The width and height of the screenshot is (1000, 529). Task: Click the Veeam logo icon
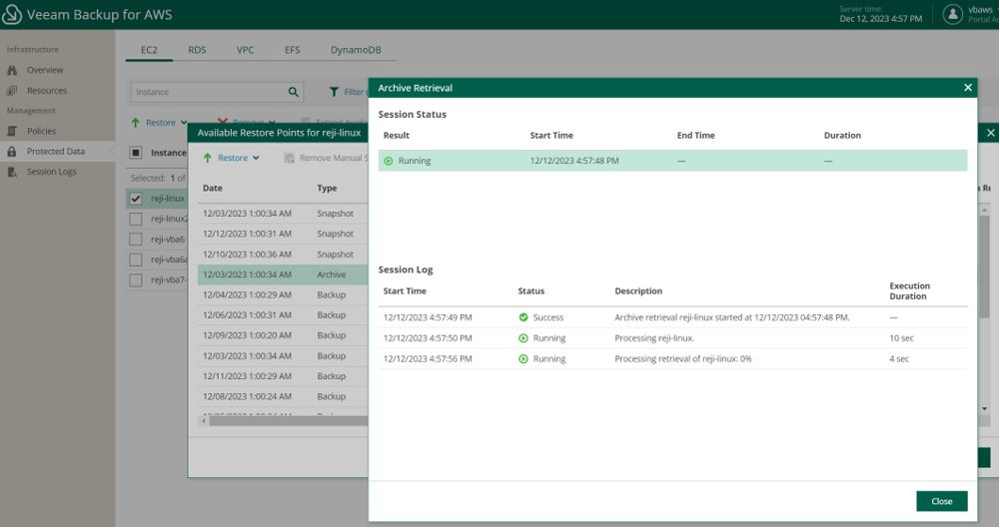pos(11,14)
